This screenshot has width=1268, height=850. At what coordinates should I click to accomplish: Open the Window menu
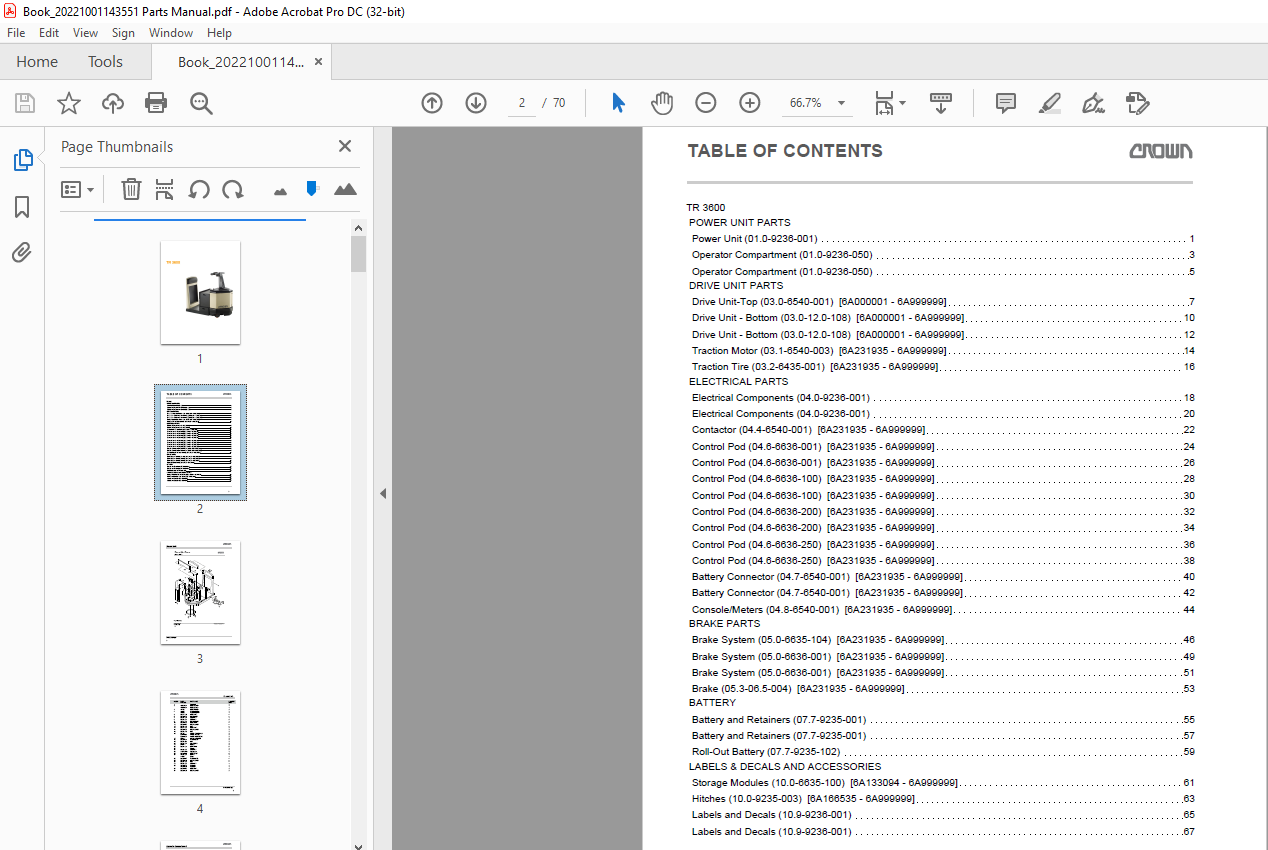pos(171,33)
